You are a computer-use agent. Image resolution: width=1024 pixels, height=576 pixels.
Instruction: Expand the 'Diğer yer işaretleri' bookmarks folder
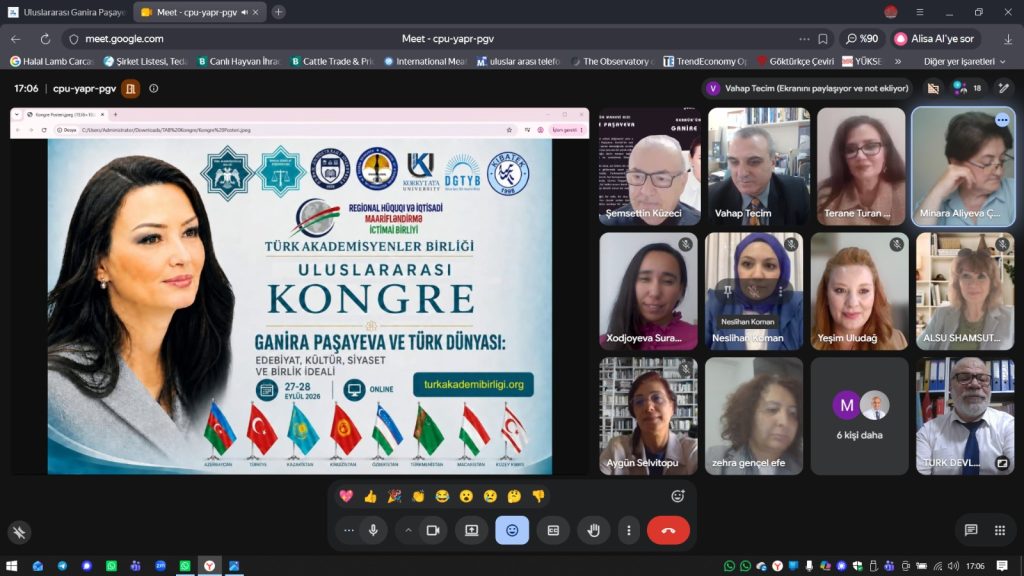pyautogui.click(x=965, y=61)
